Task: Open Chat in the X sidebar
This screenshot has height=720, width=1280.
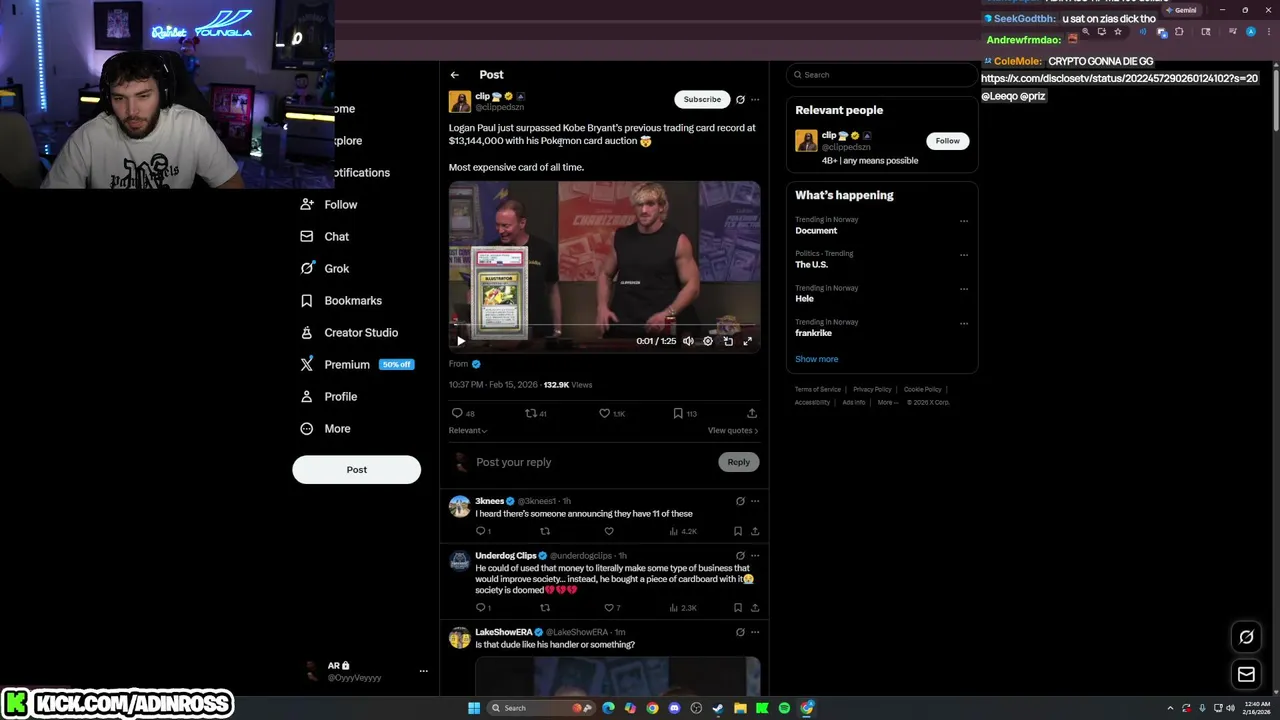Action: 324,236
